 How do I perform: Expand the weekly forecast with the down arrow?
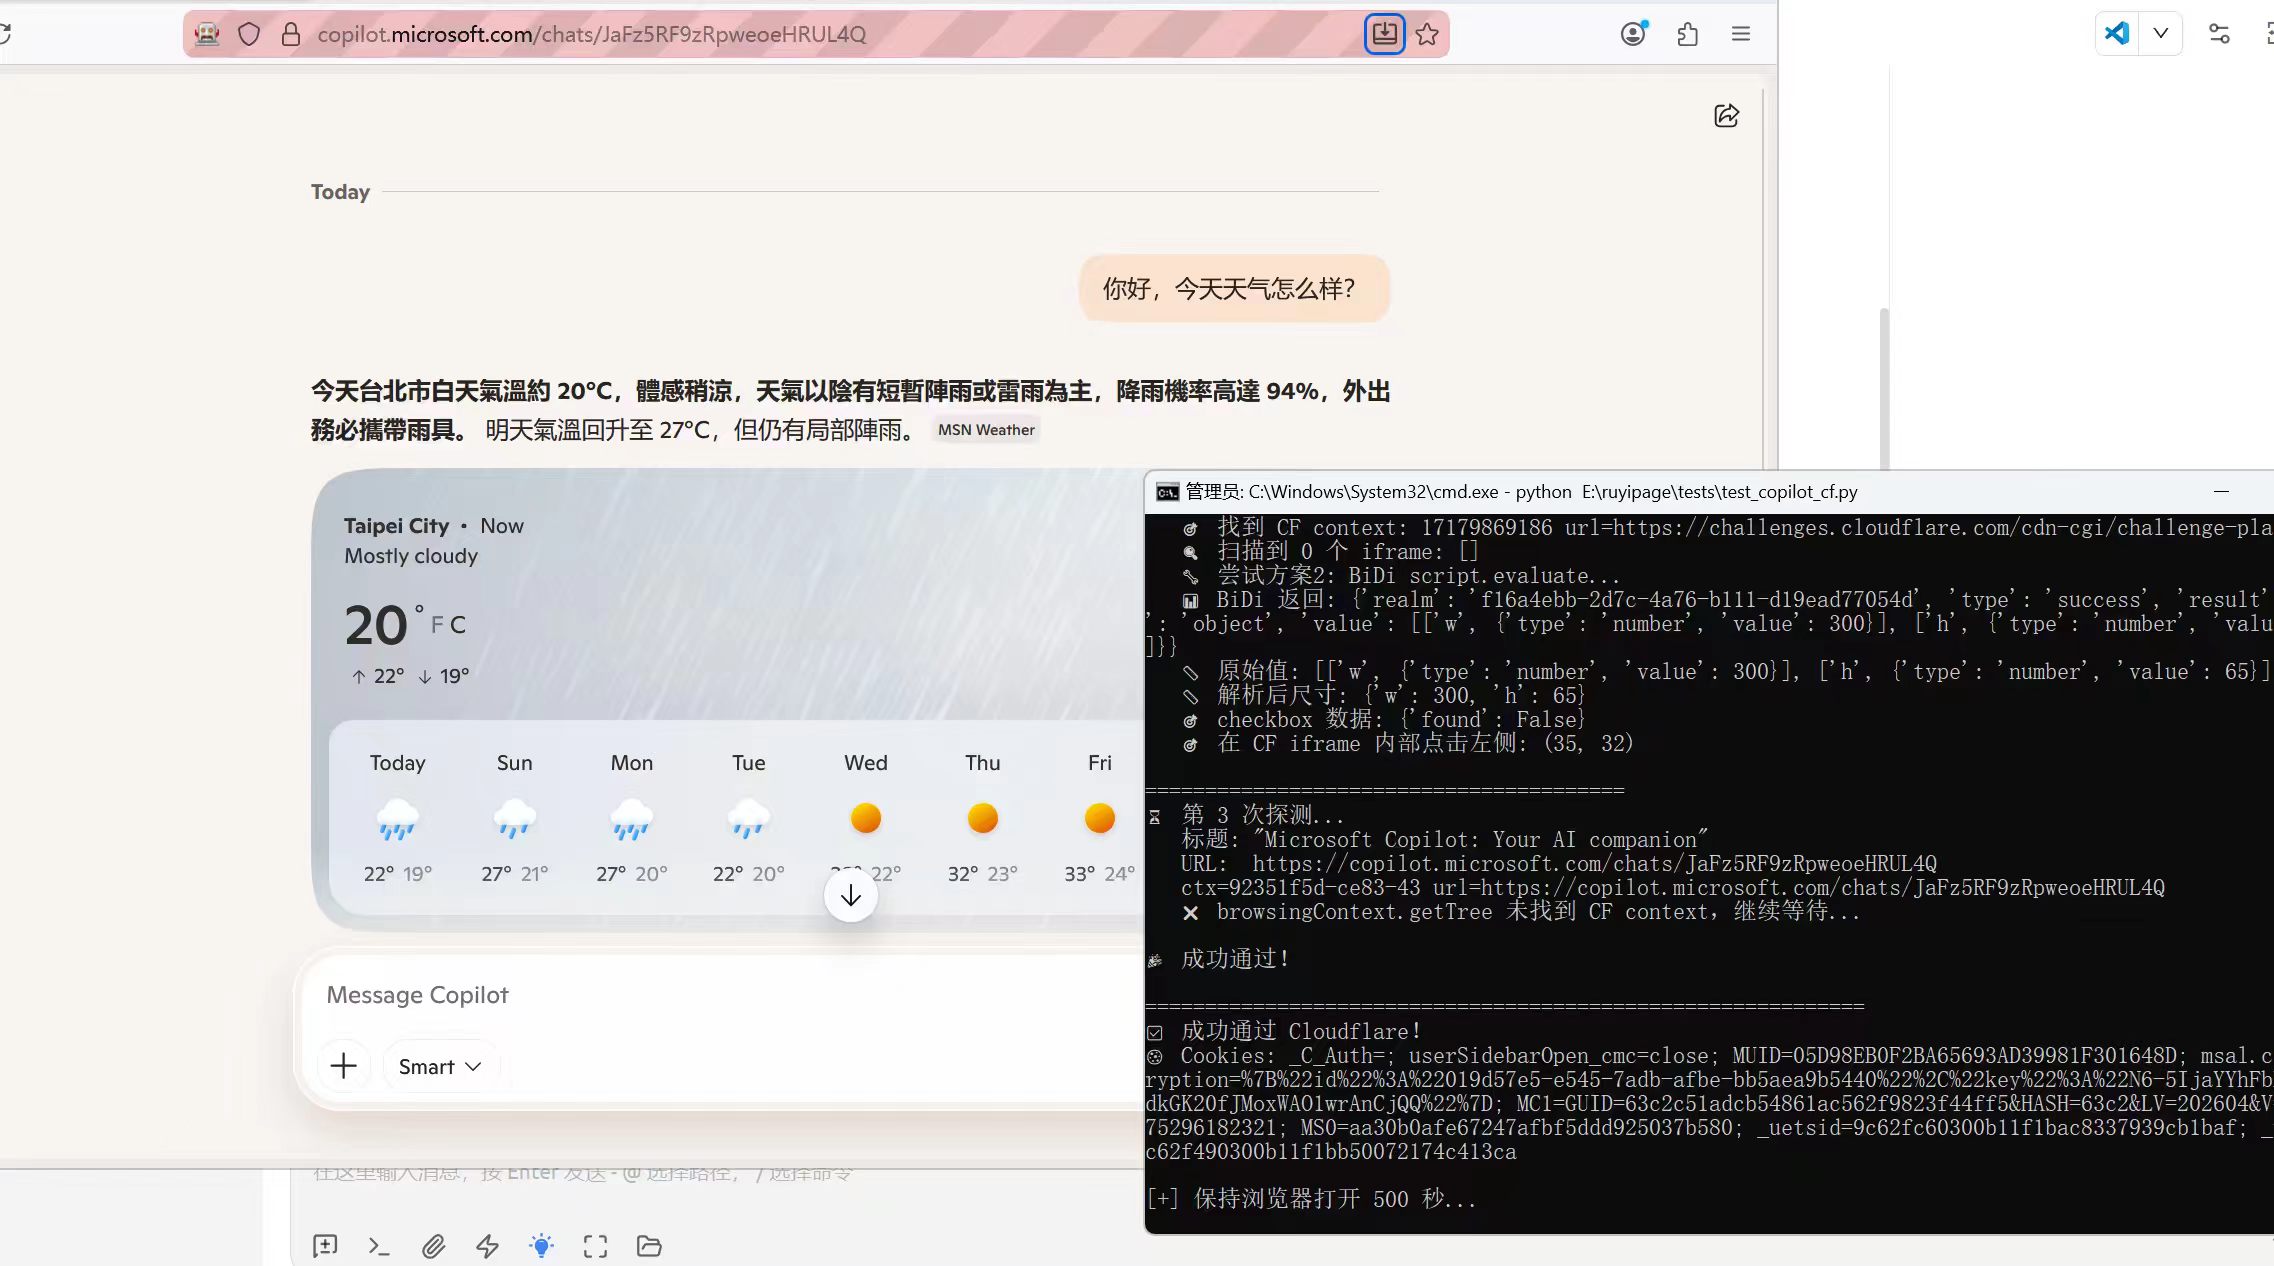pos(850,895)
